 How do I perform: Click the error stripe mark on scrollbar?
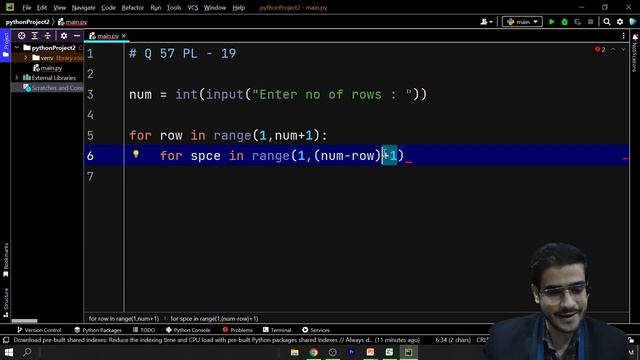[x=626, y=159]
